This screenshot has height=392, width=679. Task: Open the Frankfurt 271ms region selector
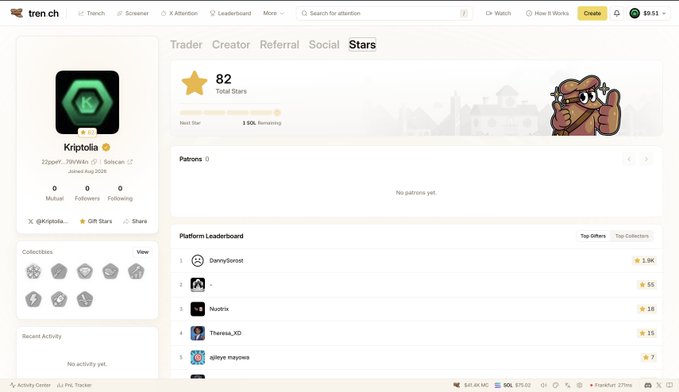point(611,385)
